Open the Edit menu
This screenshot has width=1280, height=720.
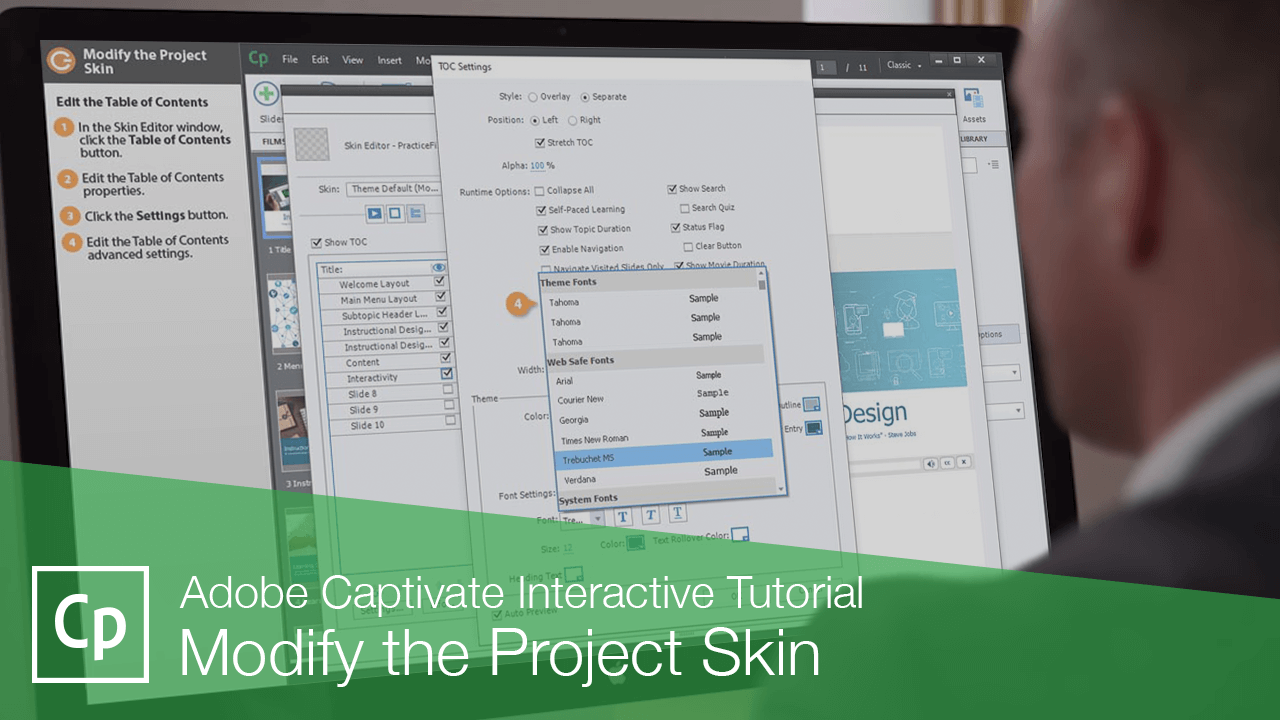click(x=320, y=59)
